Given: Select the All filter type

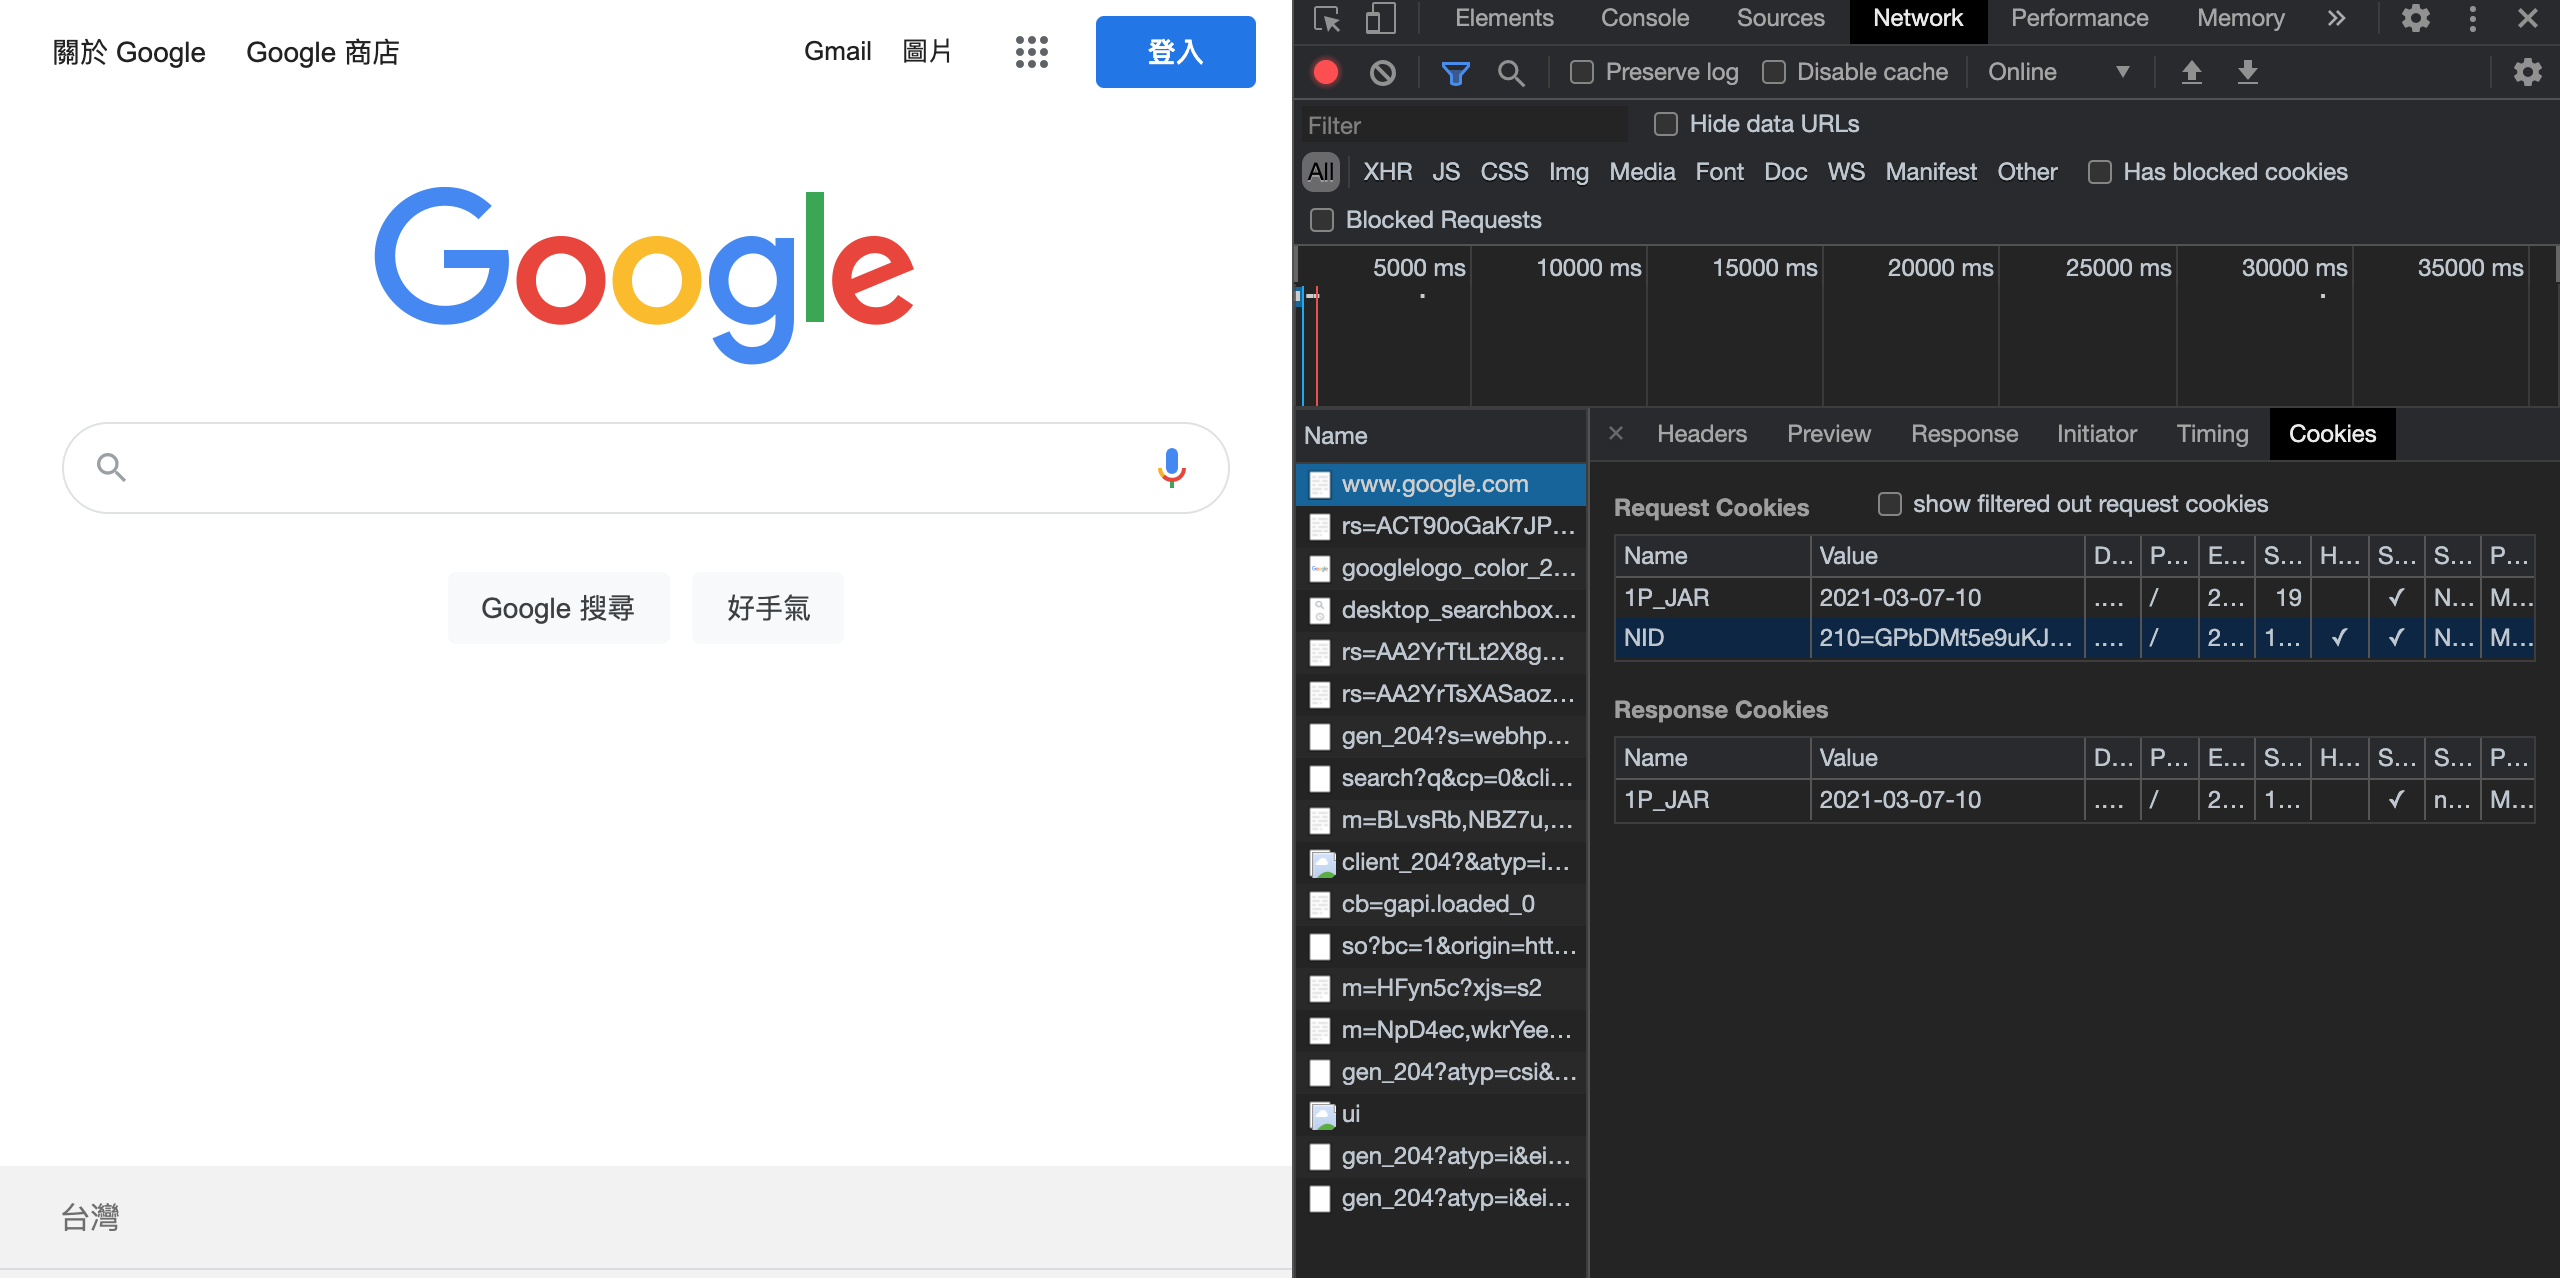Looking at the screenshot, I should (x=1321, y=172).
